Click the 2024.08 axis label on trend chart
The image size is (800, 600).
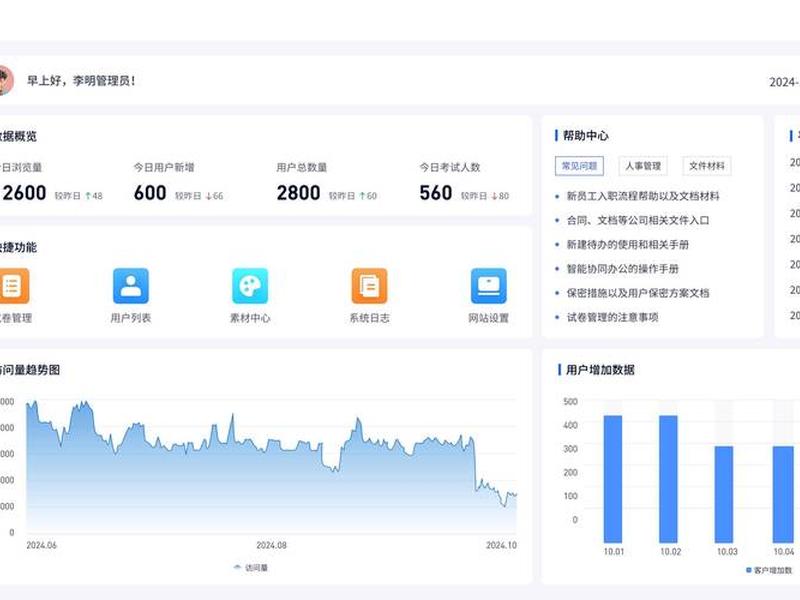[271, 545]
